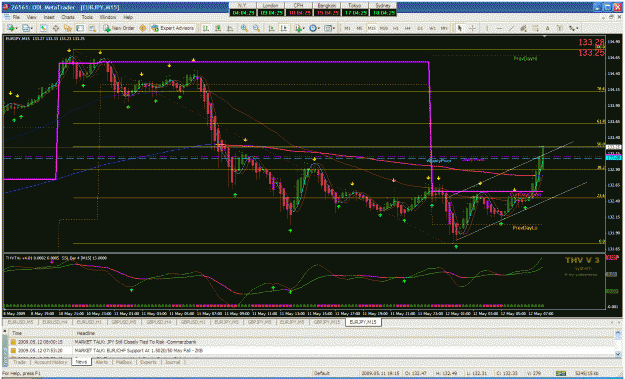Set timeframe to M5
This screenshot has height=379, width=625.
point(360,28)
